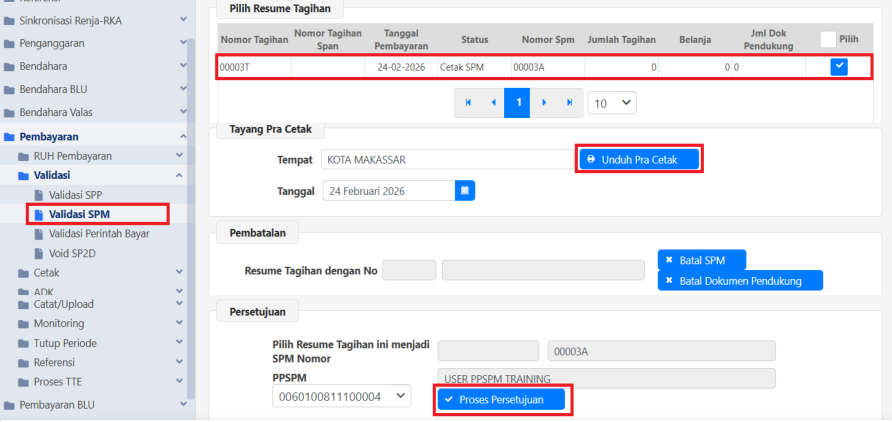Viewport: 892px width, 422px height.
Task: Click the Unduh Pra Cetak button
Action: coord(639,159)
